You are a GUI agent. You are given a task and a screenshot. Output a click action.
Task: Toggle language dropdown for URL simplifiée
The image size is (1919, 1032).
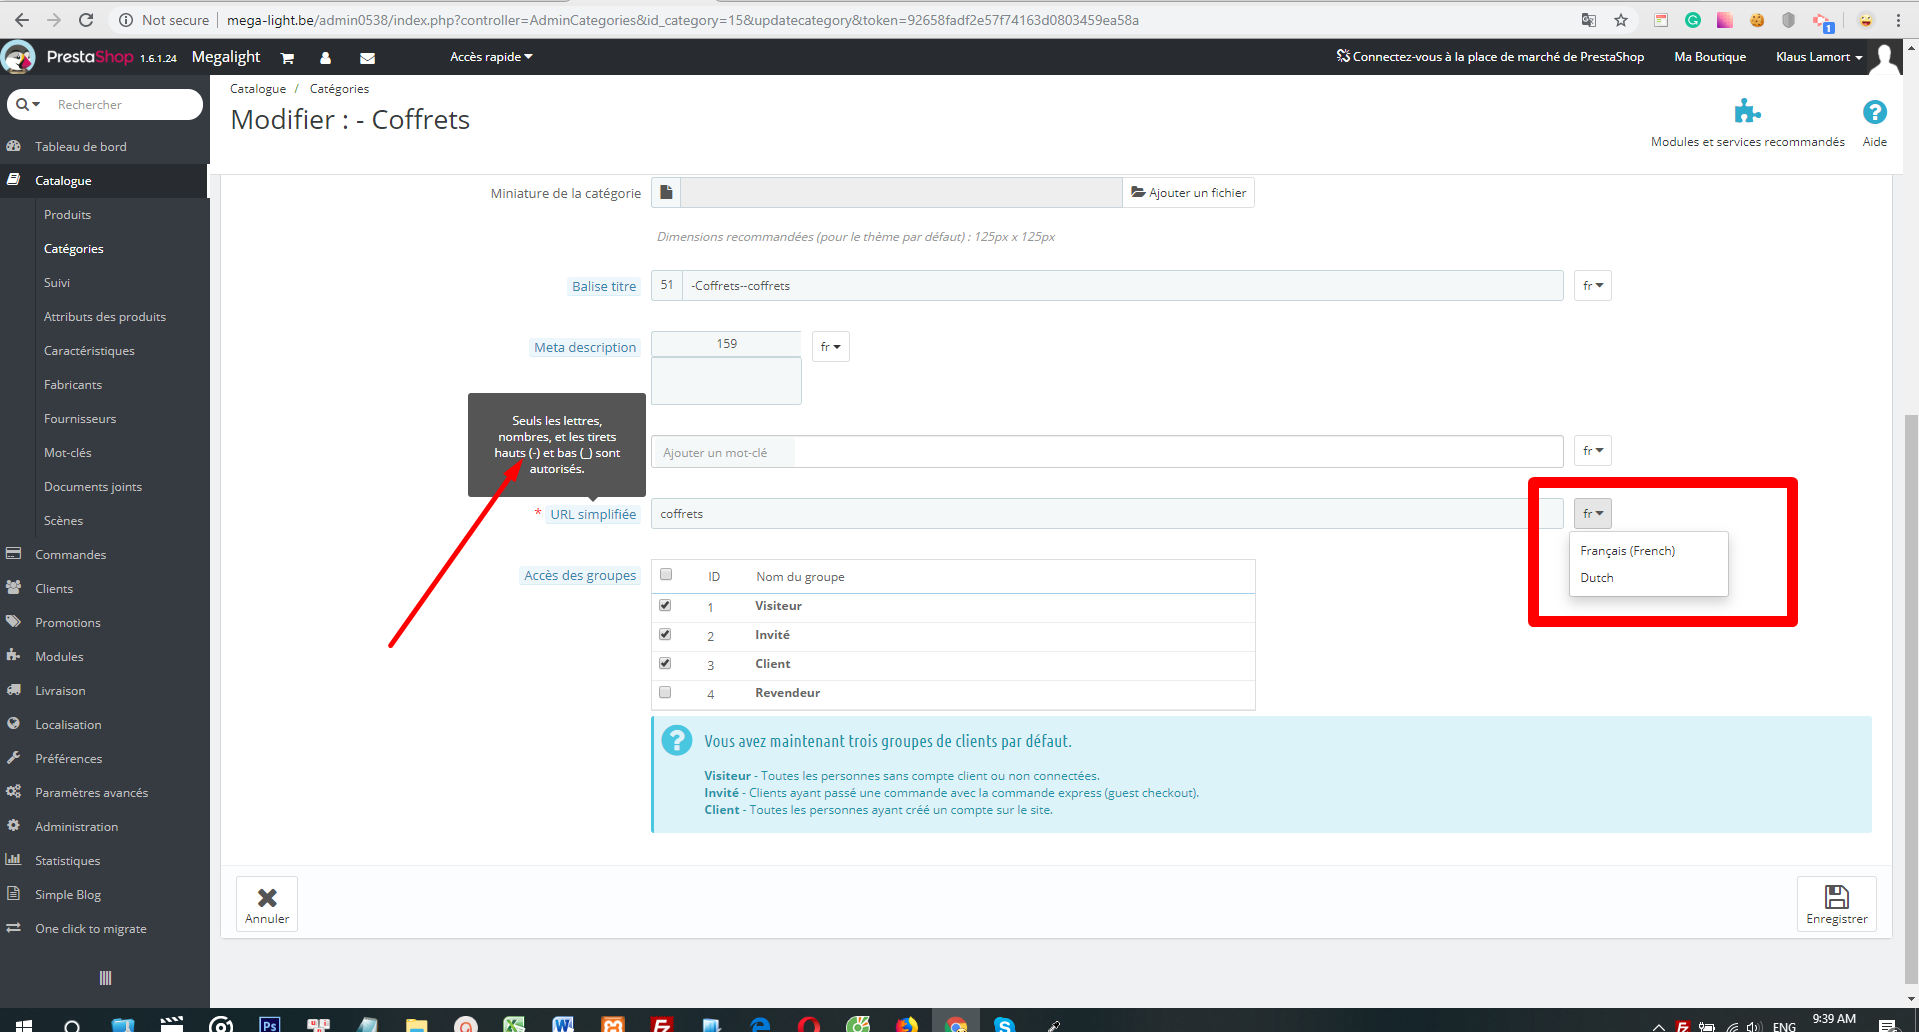[x=1592, y=514]
